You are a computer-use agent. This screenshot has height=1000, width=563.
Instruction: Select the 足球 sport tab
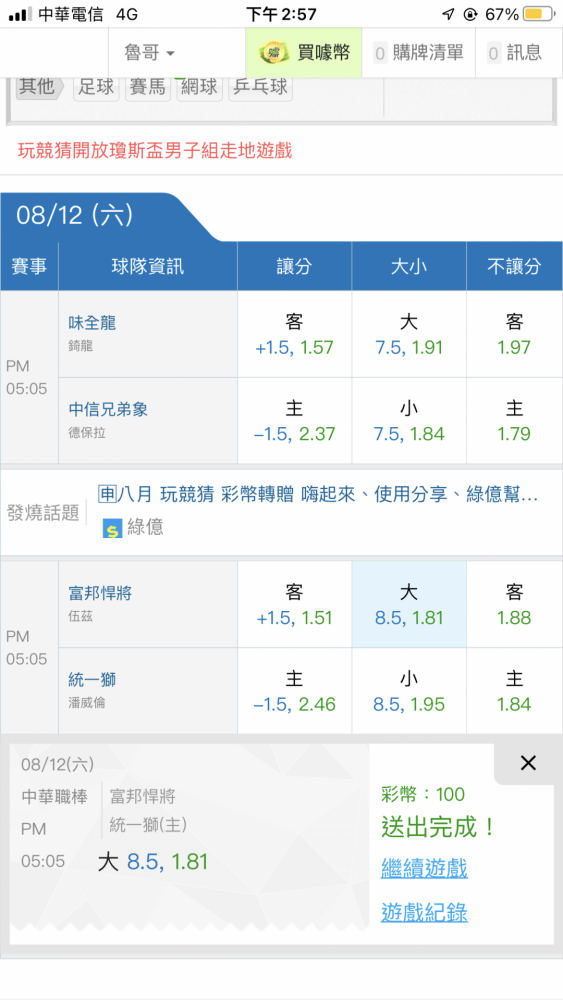tap(96, 87)
